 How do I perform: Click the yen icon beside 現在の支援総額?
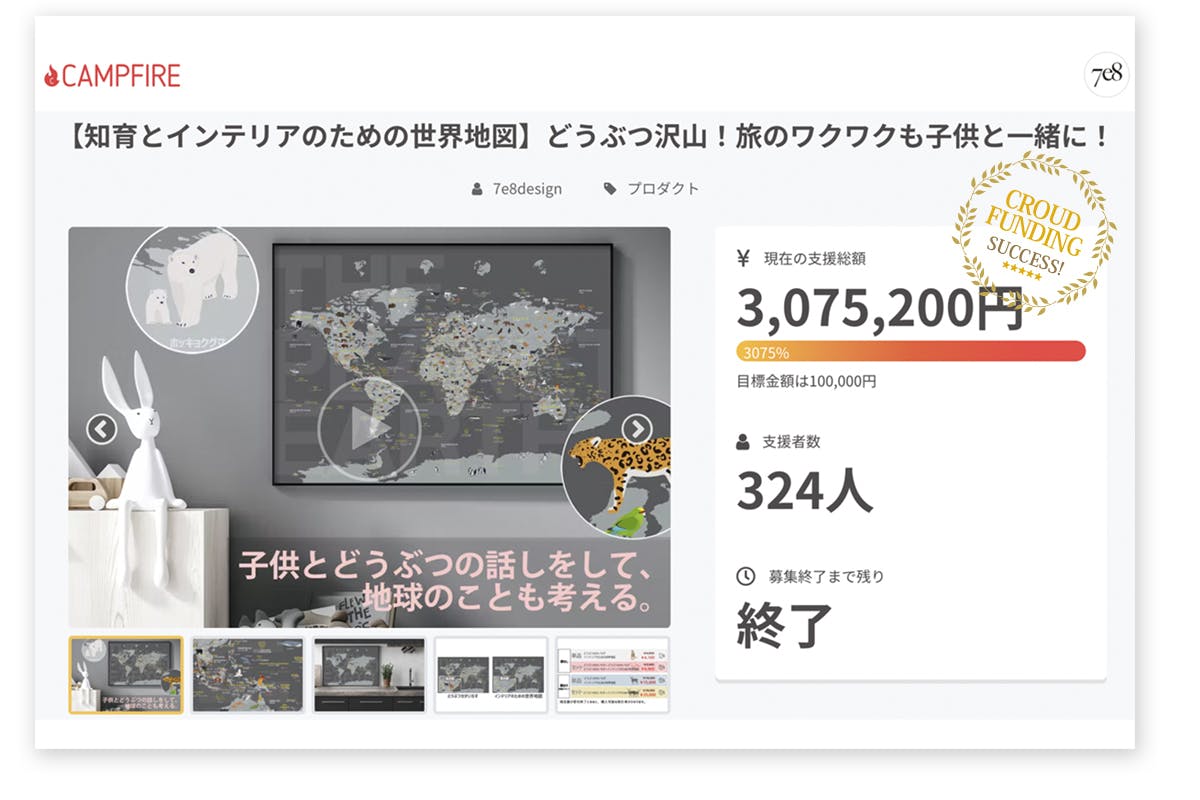[x=743, y=259]
